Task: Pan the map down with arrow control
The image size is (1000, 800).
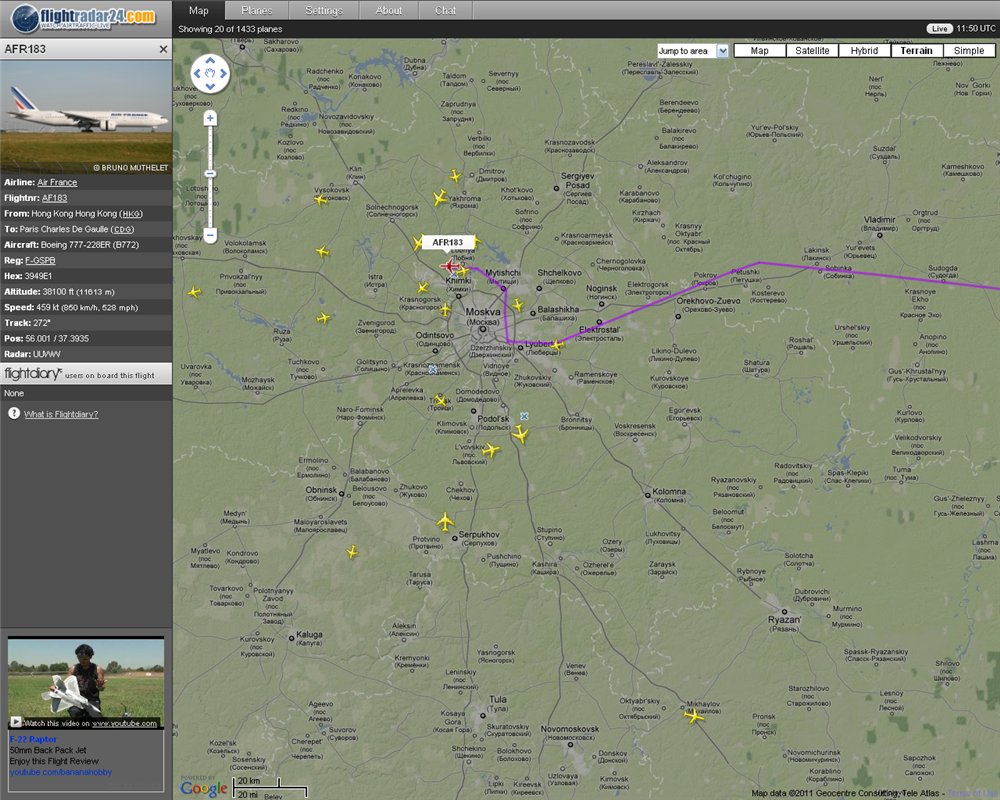Action: (x=210, y=86)
